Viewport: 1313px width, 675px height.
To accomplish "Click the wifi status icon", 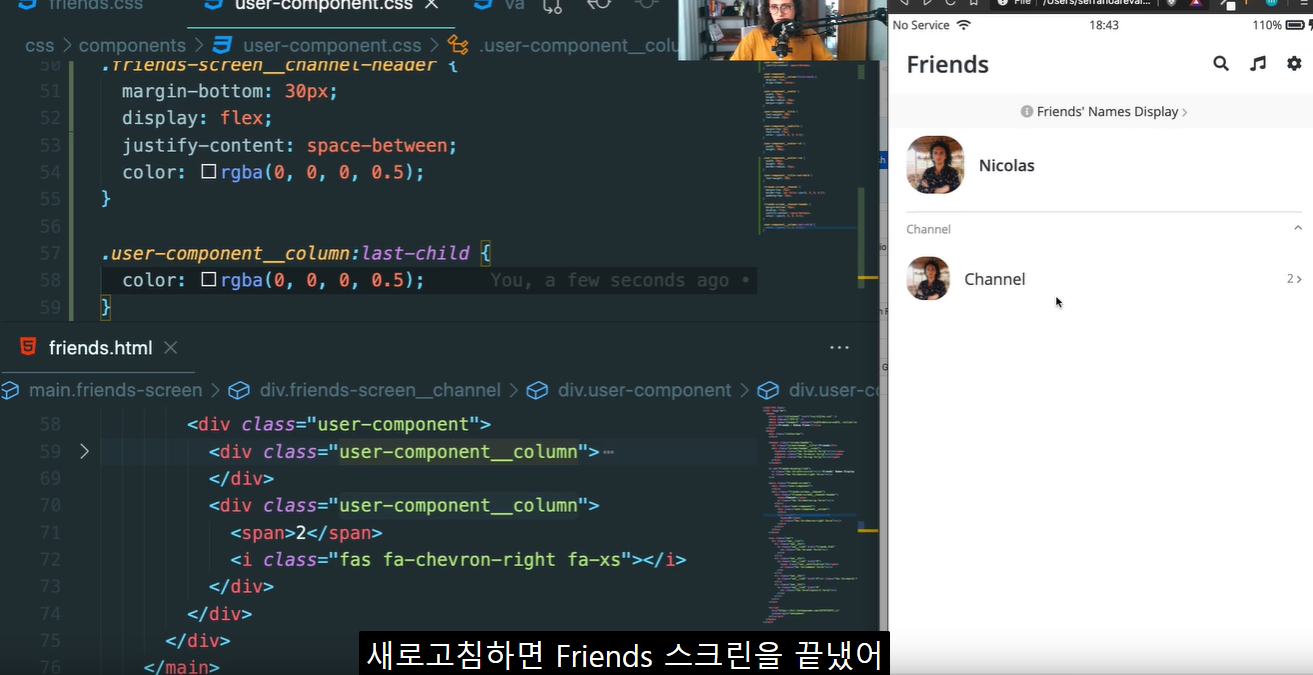I will coord(963,25).
